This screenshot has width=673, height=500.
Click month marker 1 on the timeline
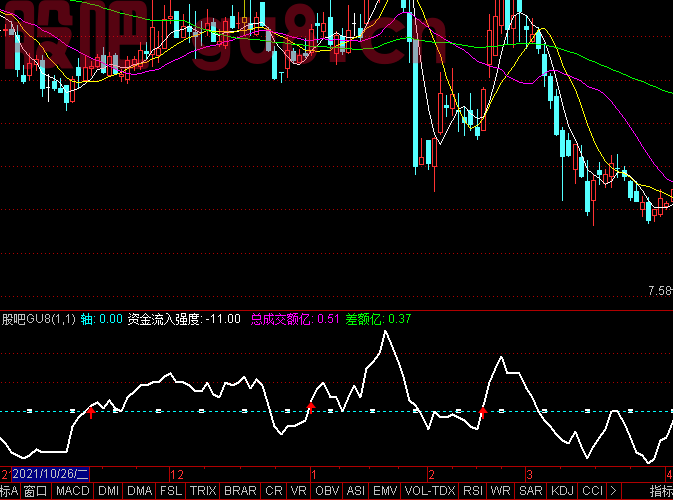click(x=314, y=475)
